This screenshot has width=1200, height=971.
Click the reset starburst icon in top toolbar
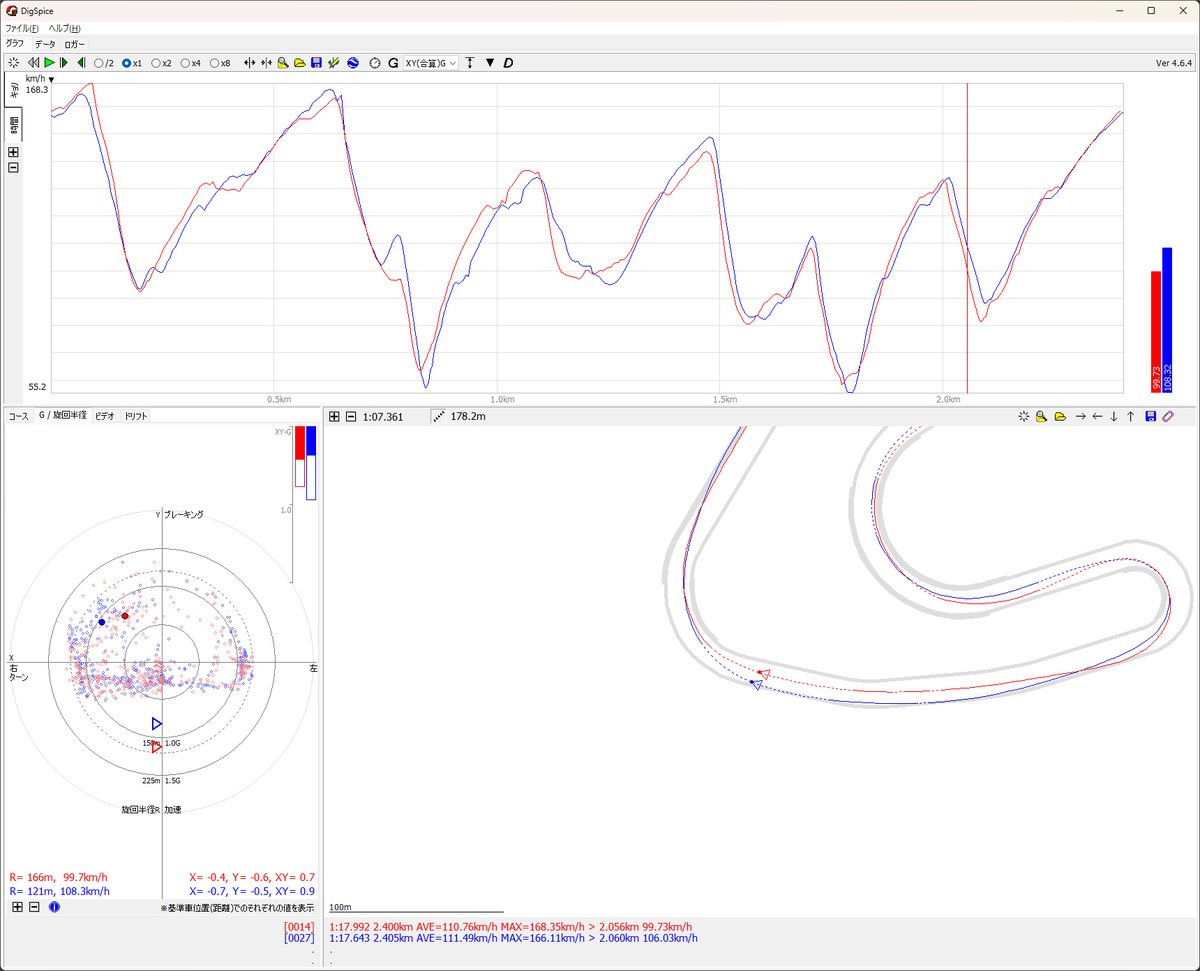(x=13, y=63)
